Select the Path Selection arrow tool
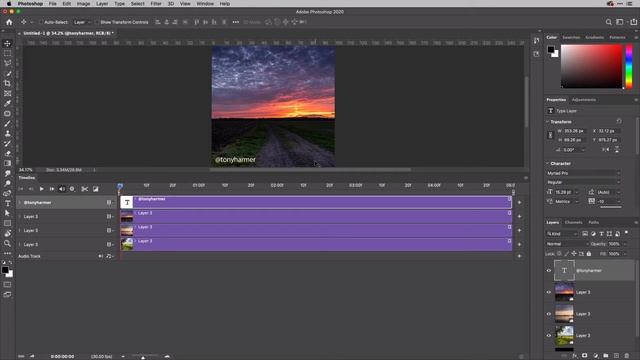This screenshot has width=640, height=360. point(7,213)
